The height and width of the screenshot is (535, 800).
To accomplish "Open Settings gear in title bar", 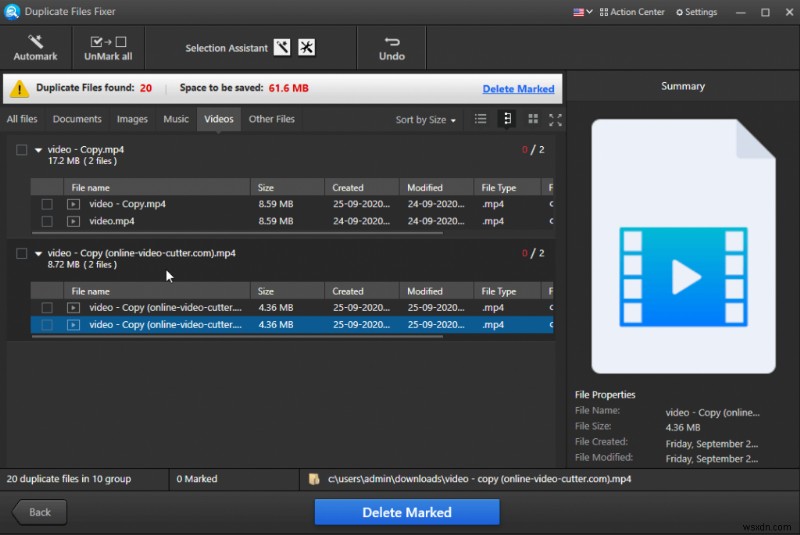I will [681, 12].
